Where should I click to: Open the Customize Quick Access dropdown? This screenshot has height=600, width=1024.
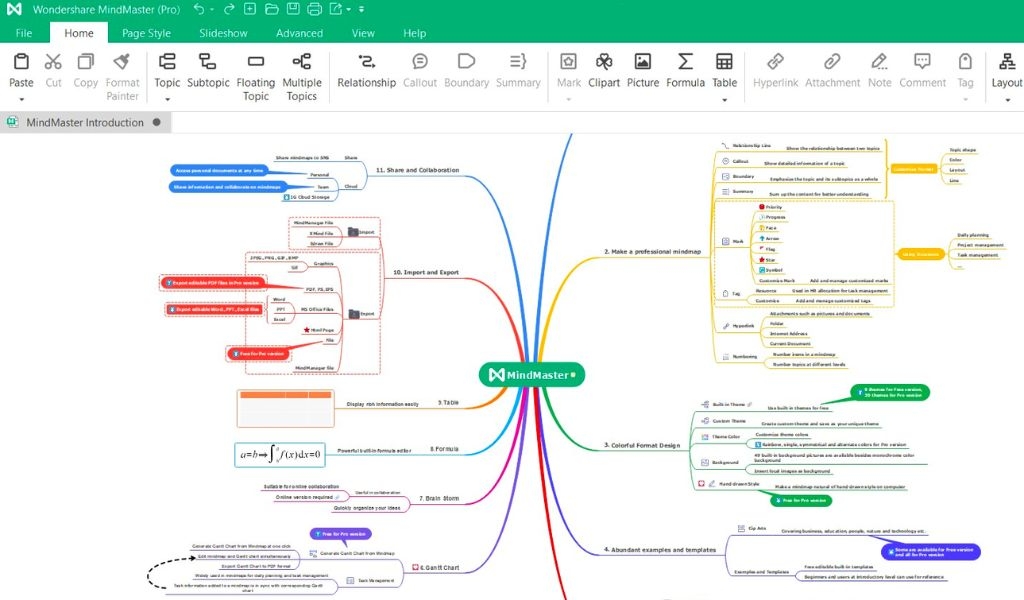[x=361, y=10]
